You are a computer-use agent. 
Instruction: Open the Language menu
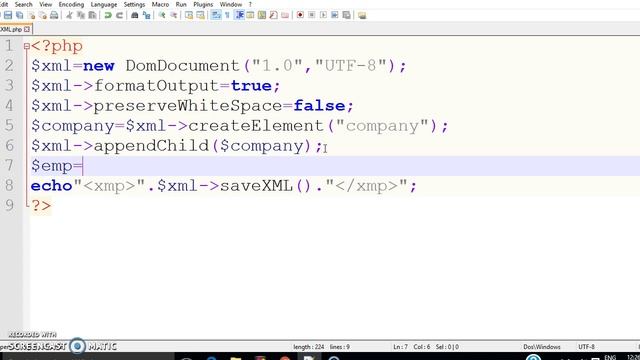point(104,4)
